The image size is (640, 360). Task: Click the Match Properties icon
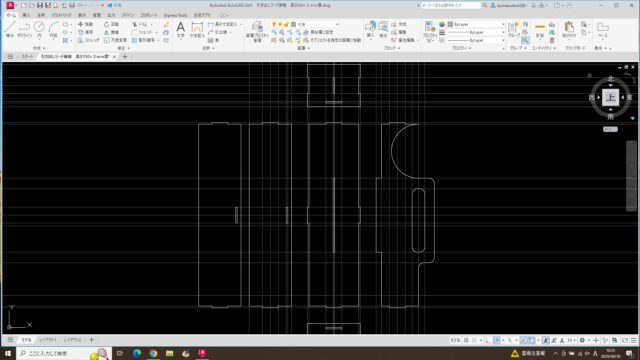[429, 31]
